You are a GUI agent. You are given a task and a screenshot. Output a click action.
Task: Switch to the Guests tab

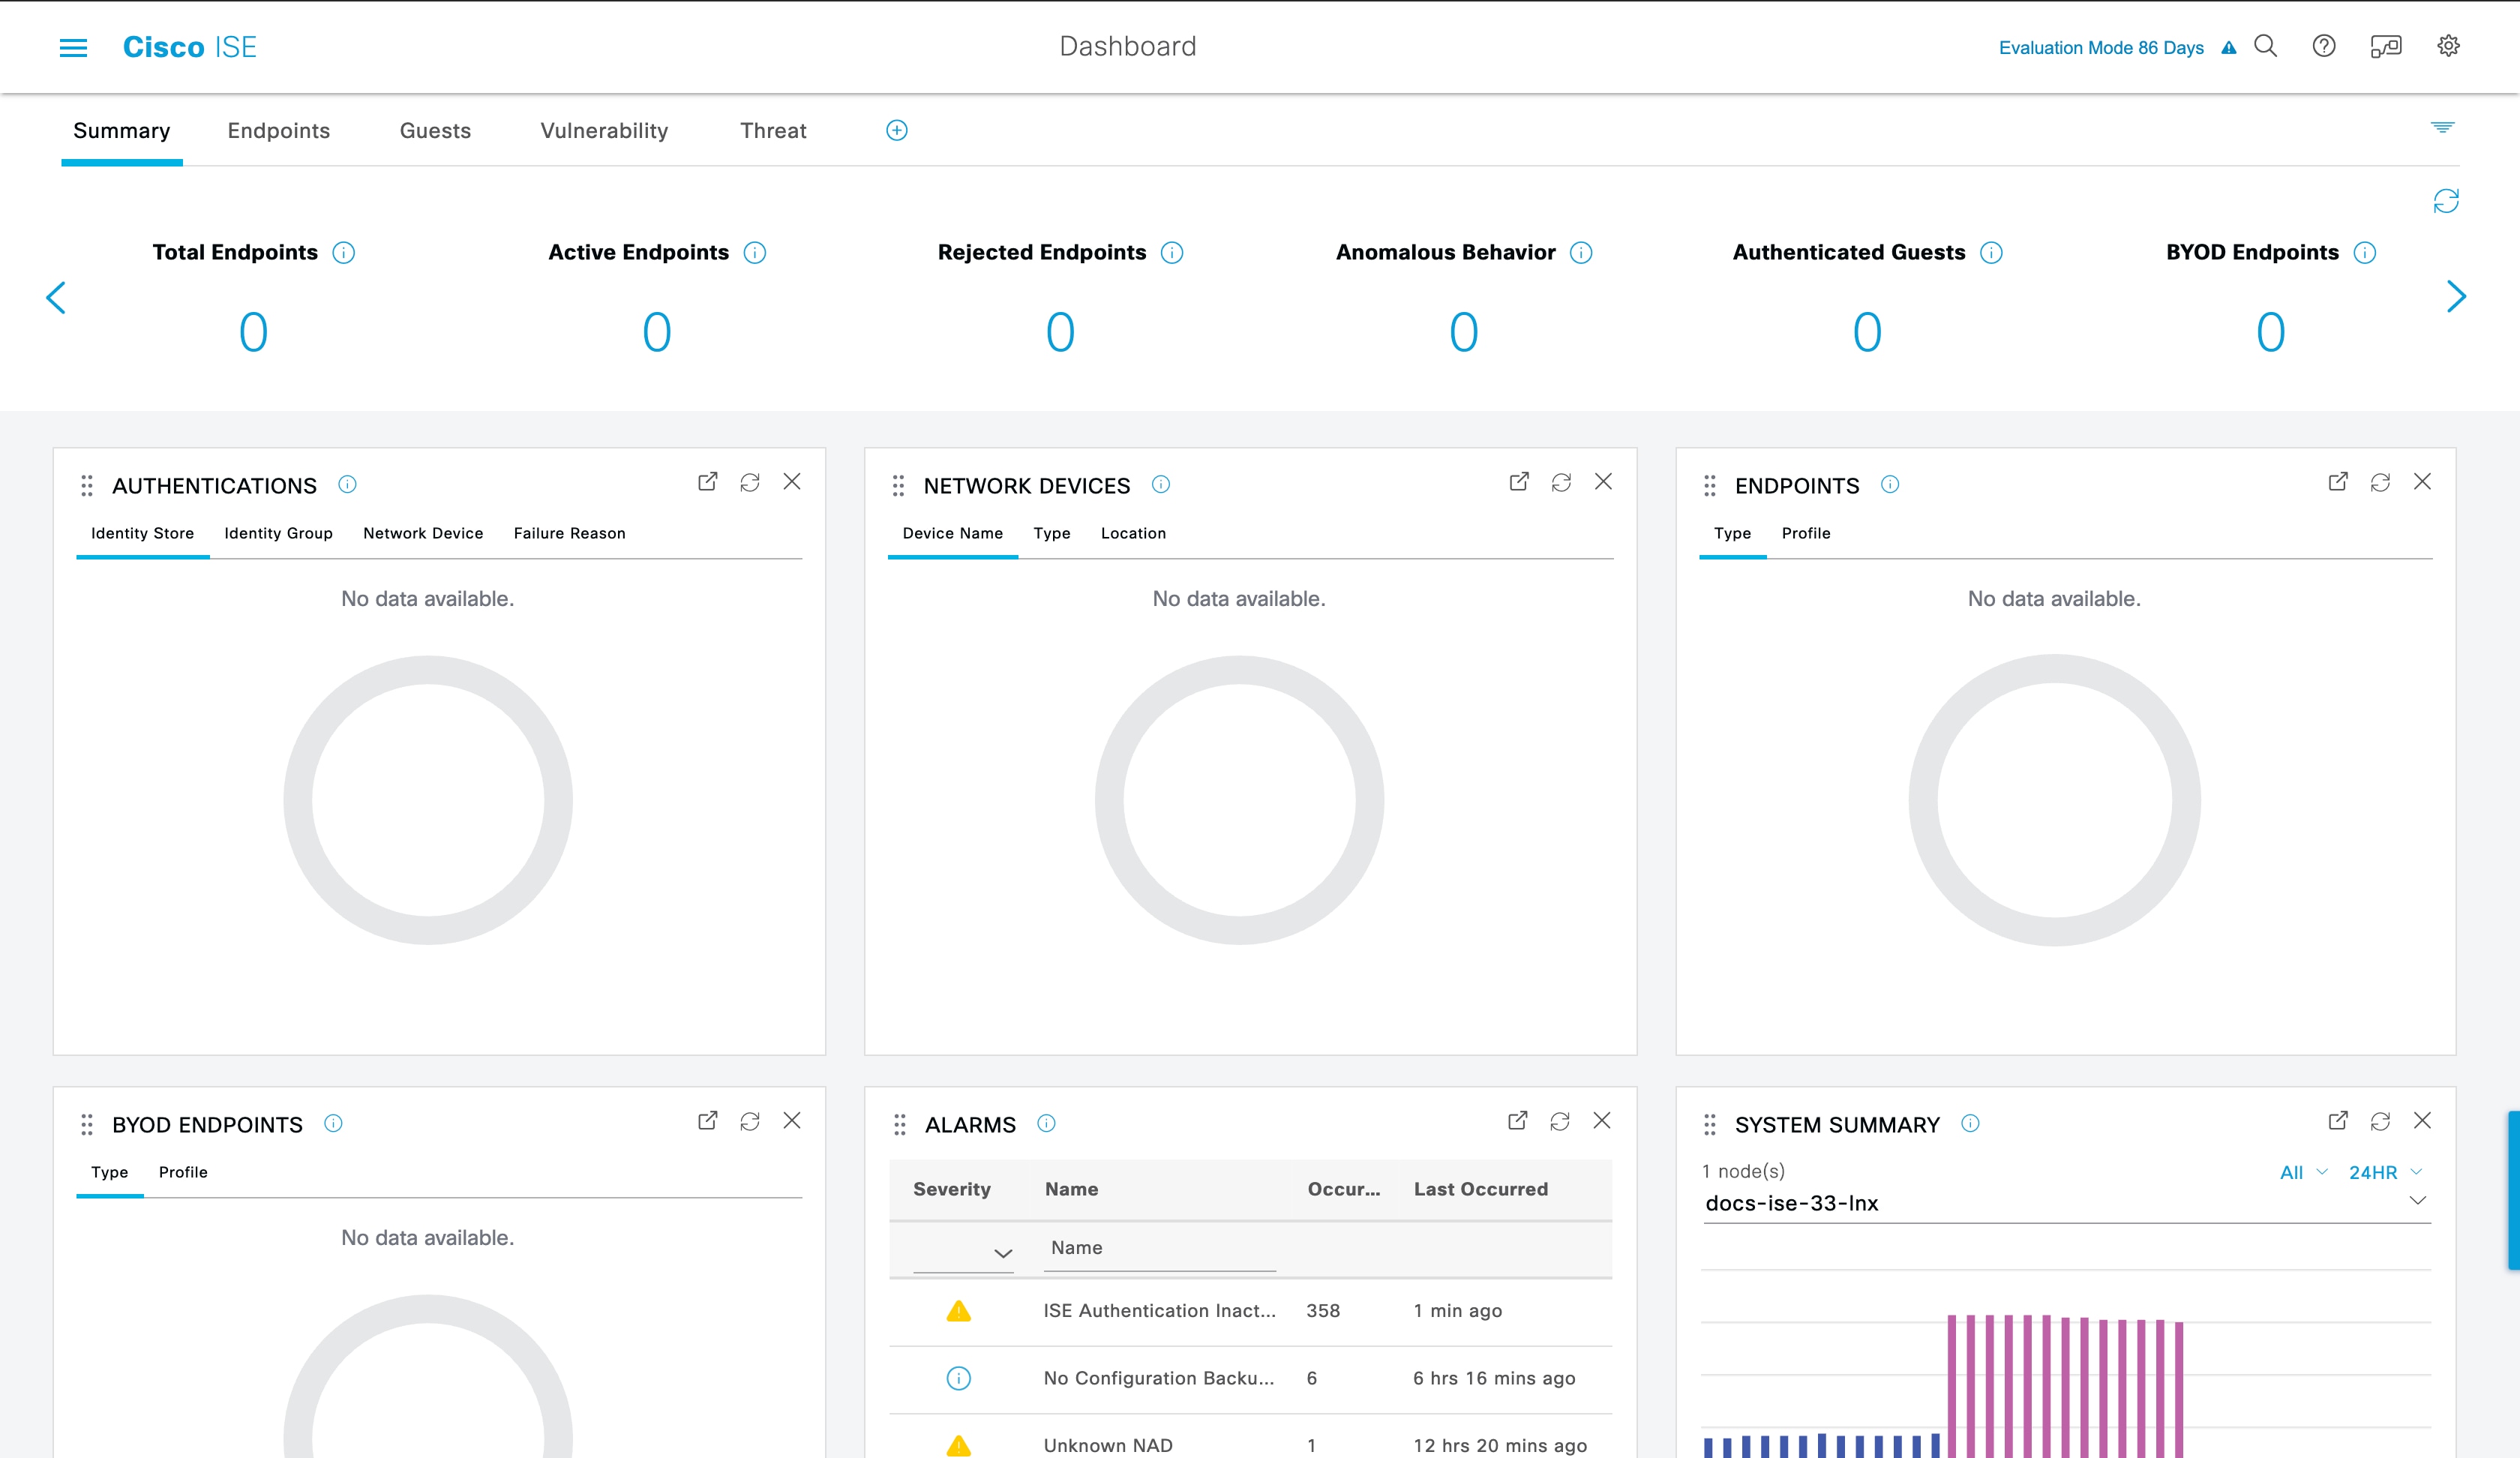(x=434, y=130)
